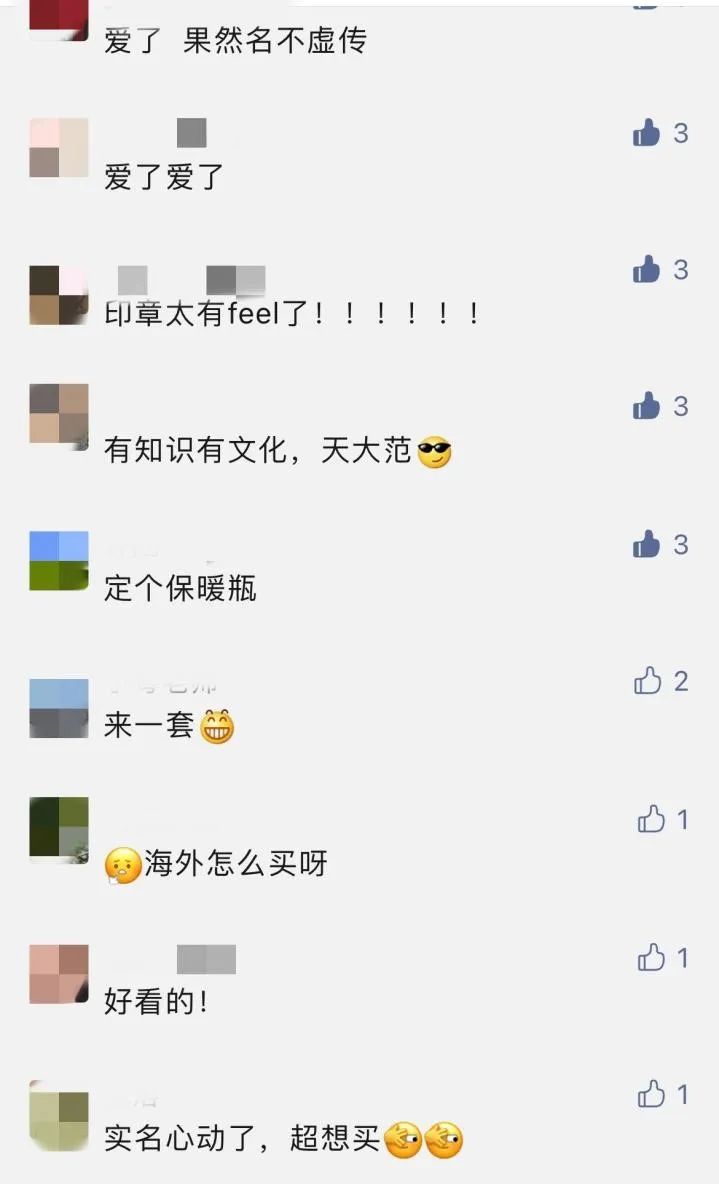Image resolution: width=719 pixels, height=1184 pixels.
Task: Like the "海外怎么买呀" comment
Action: [651, 819]
